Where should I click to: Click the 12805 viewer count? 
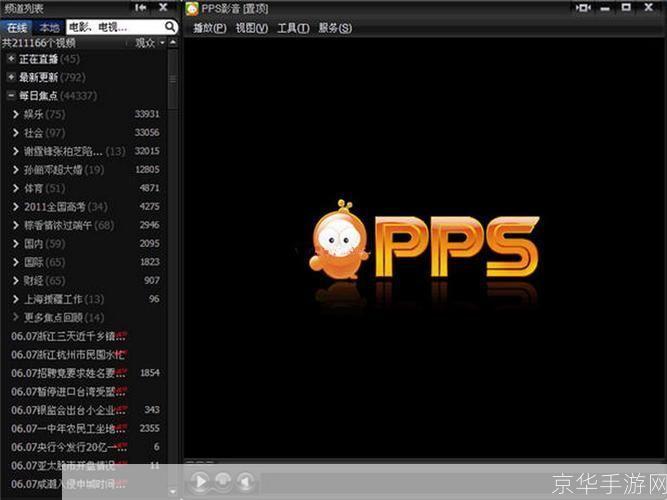(x=147, y=170)
